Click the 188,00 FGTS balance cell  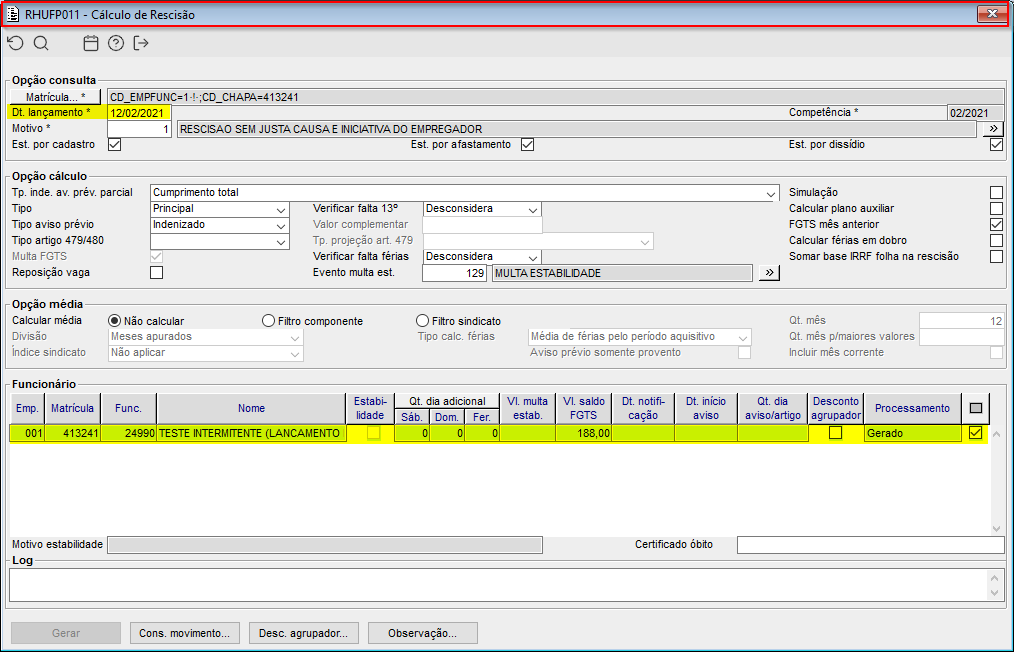click(x=584, y=433)
